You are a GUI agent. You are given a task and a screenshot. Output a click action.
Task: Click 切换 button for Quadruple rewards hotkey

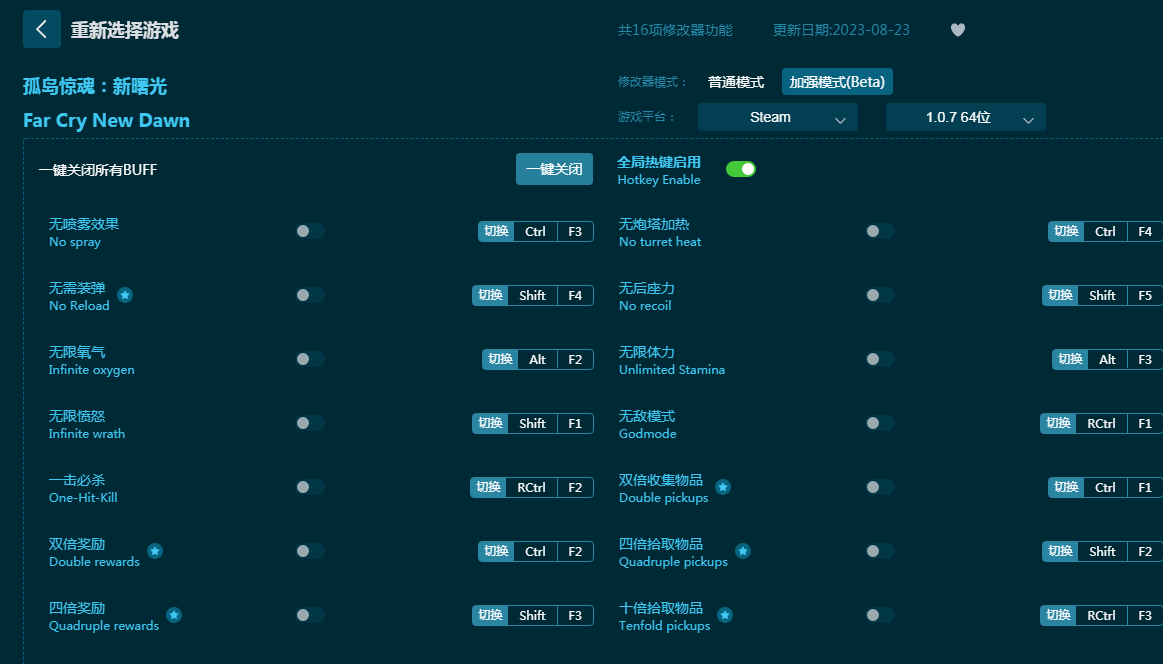point(490,615)
